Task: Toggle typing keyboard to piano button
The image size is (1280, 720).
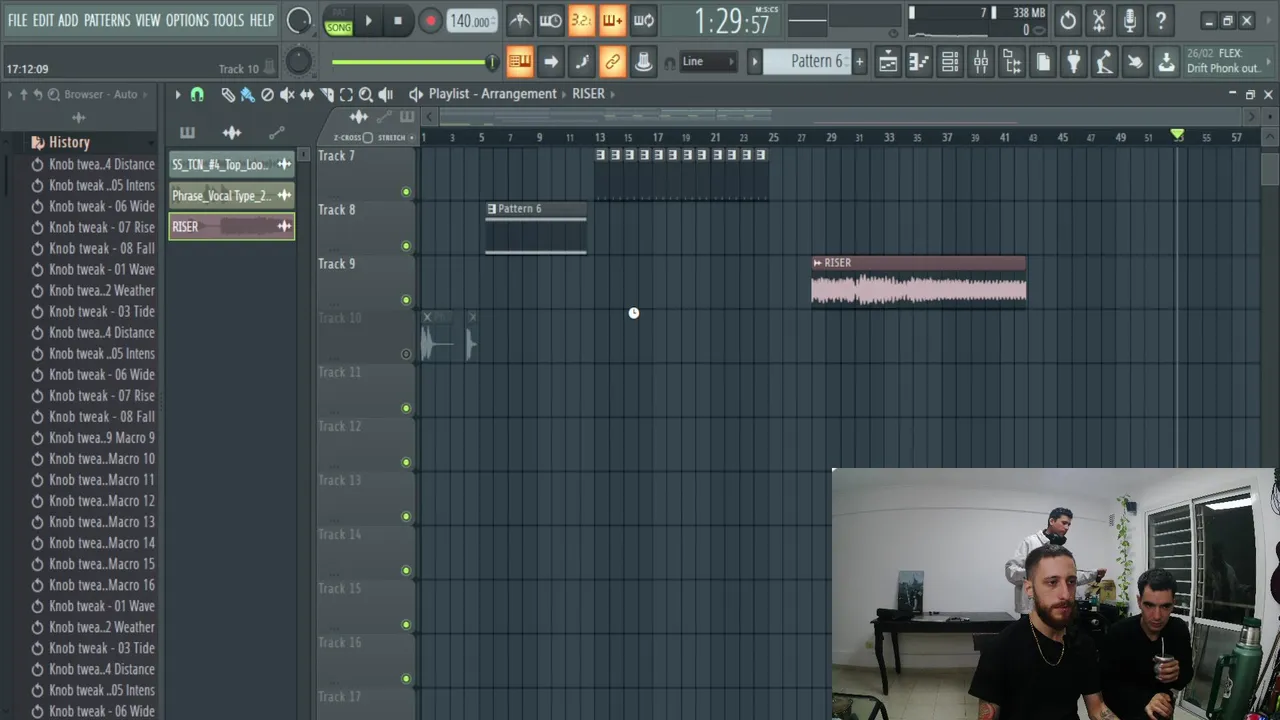Action: tap(519, 62)
